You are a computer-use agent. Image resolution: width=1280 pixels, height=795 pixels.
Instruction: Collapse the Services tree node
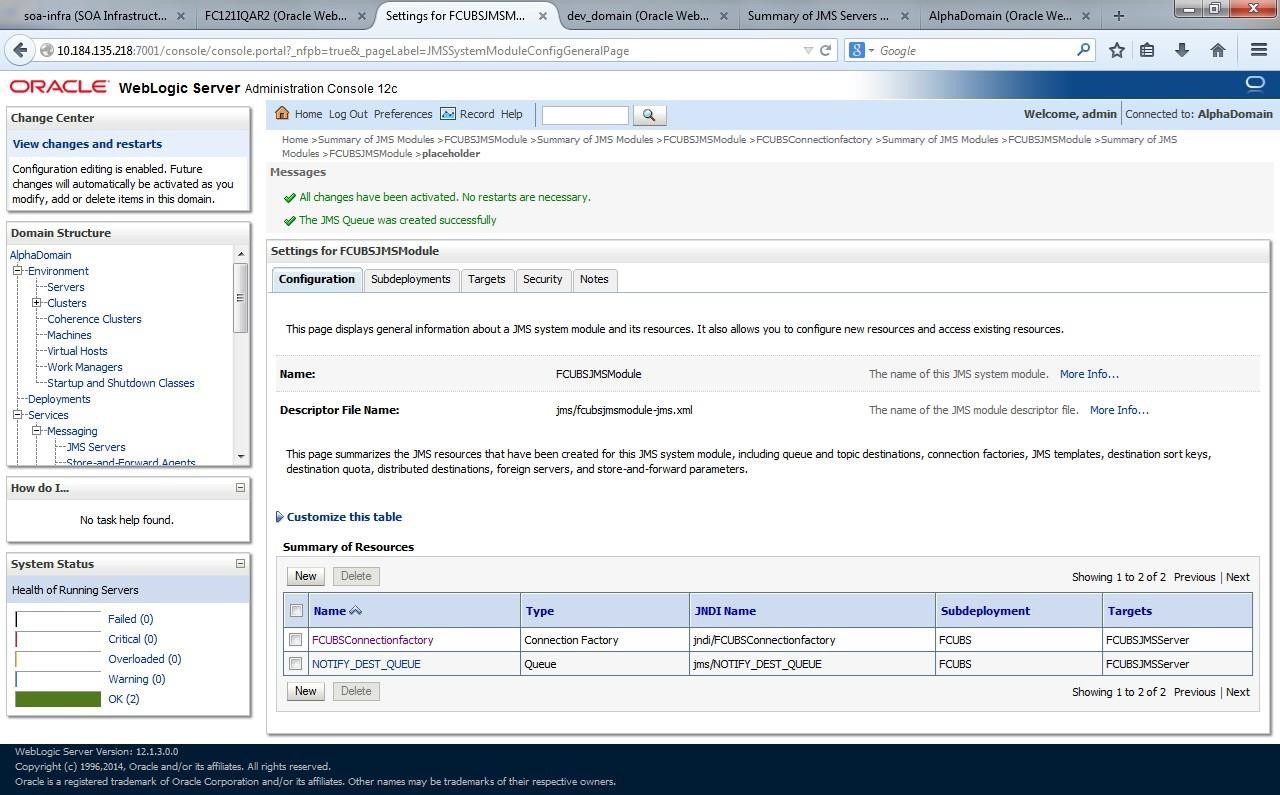pyautogui.click(x=17, y=415)
